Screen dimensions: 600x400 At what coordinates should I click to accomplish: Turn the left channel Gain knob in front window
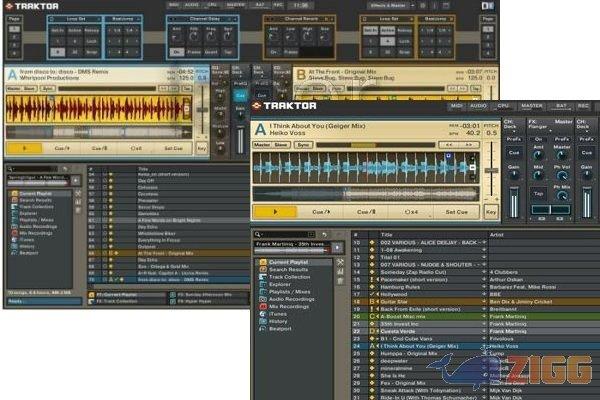coord(514,175)
